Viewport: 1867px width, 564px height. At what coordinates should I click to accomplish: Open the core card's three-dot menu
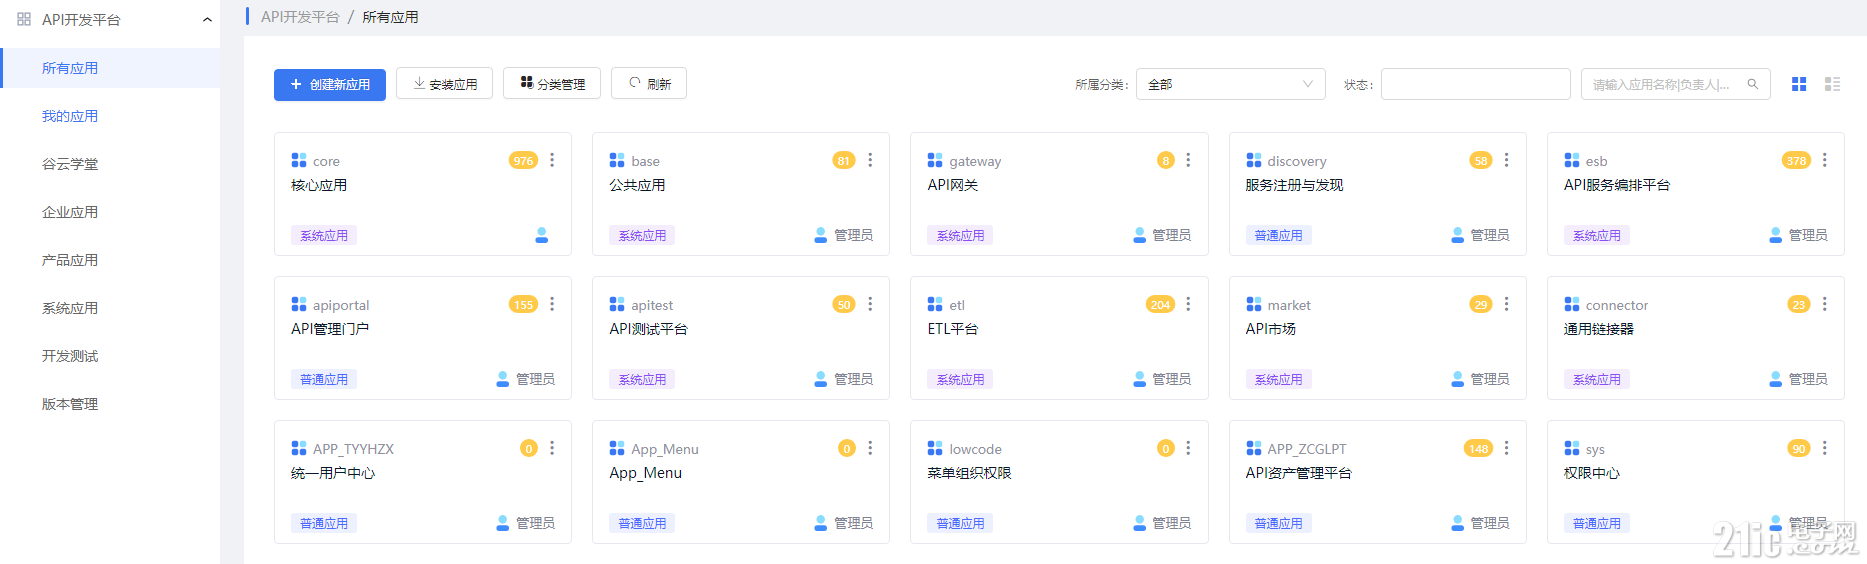coord(552,160)
